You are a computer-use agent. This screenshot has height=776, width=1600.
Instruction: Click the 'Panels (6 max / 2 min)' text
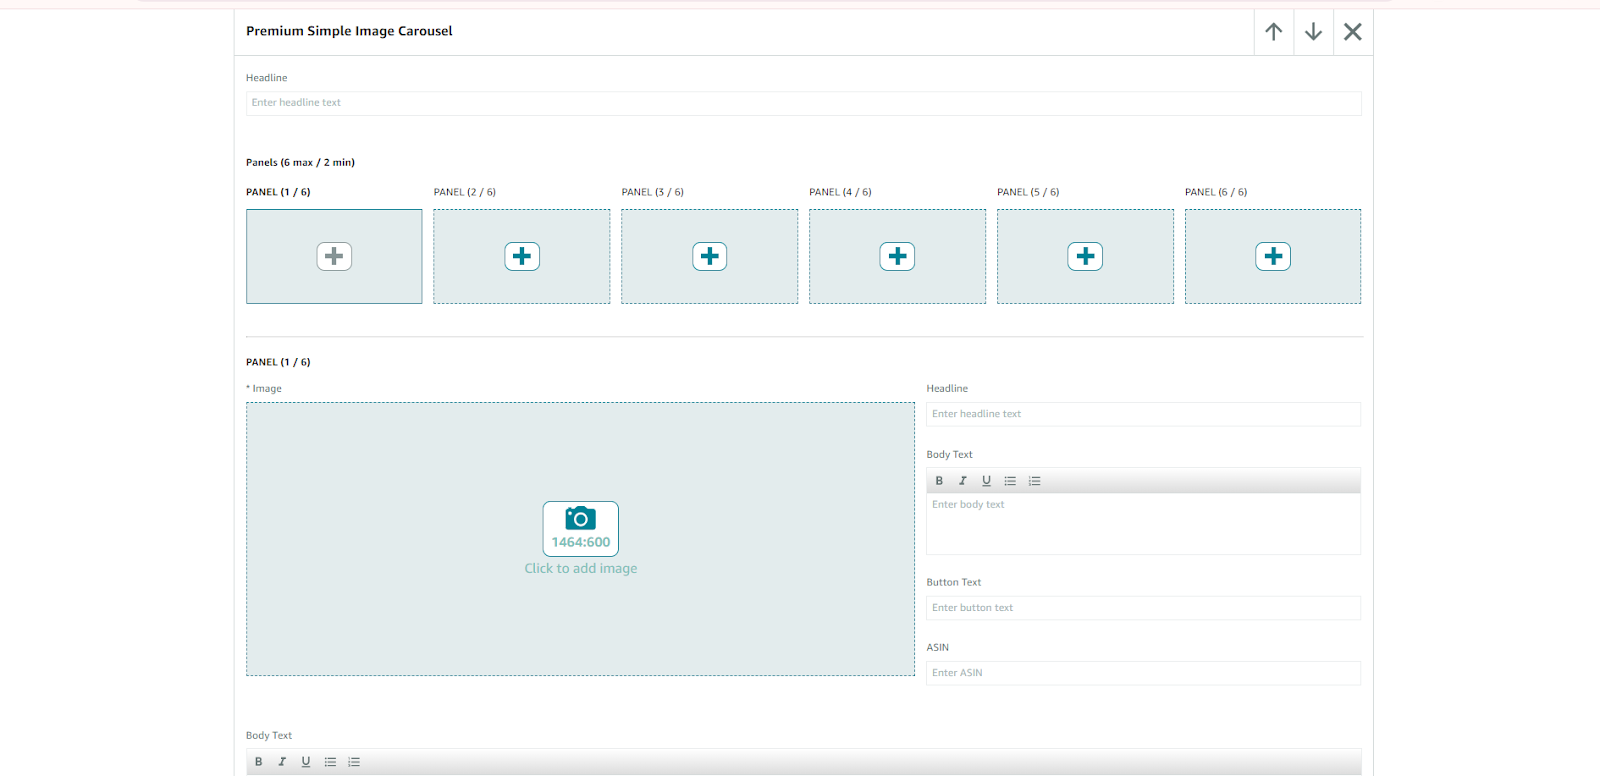point(300,162)
